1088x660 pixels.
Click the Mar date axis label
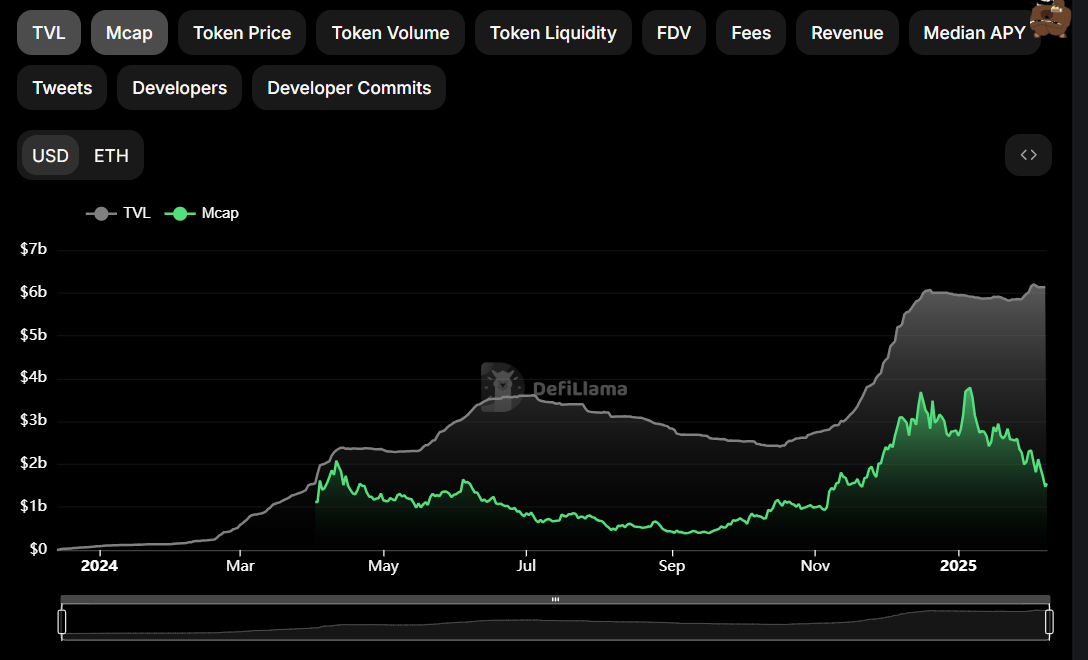(x=240, y=566)
